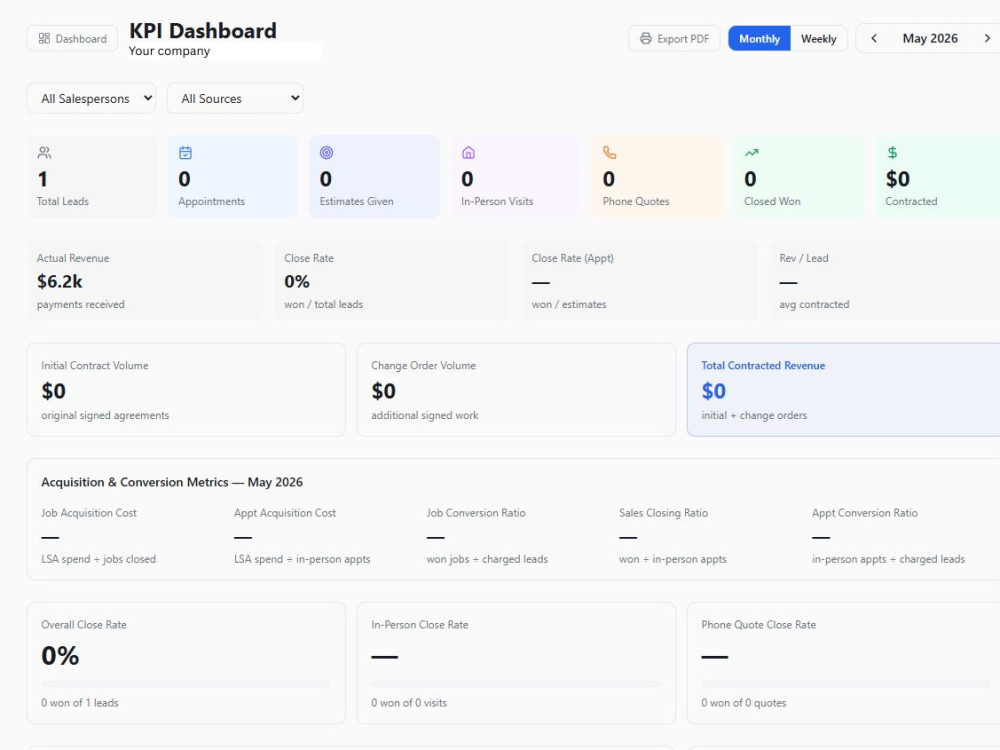
Task: Click the people icon on Total Leads card
Action: click(44, 152)
